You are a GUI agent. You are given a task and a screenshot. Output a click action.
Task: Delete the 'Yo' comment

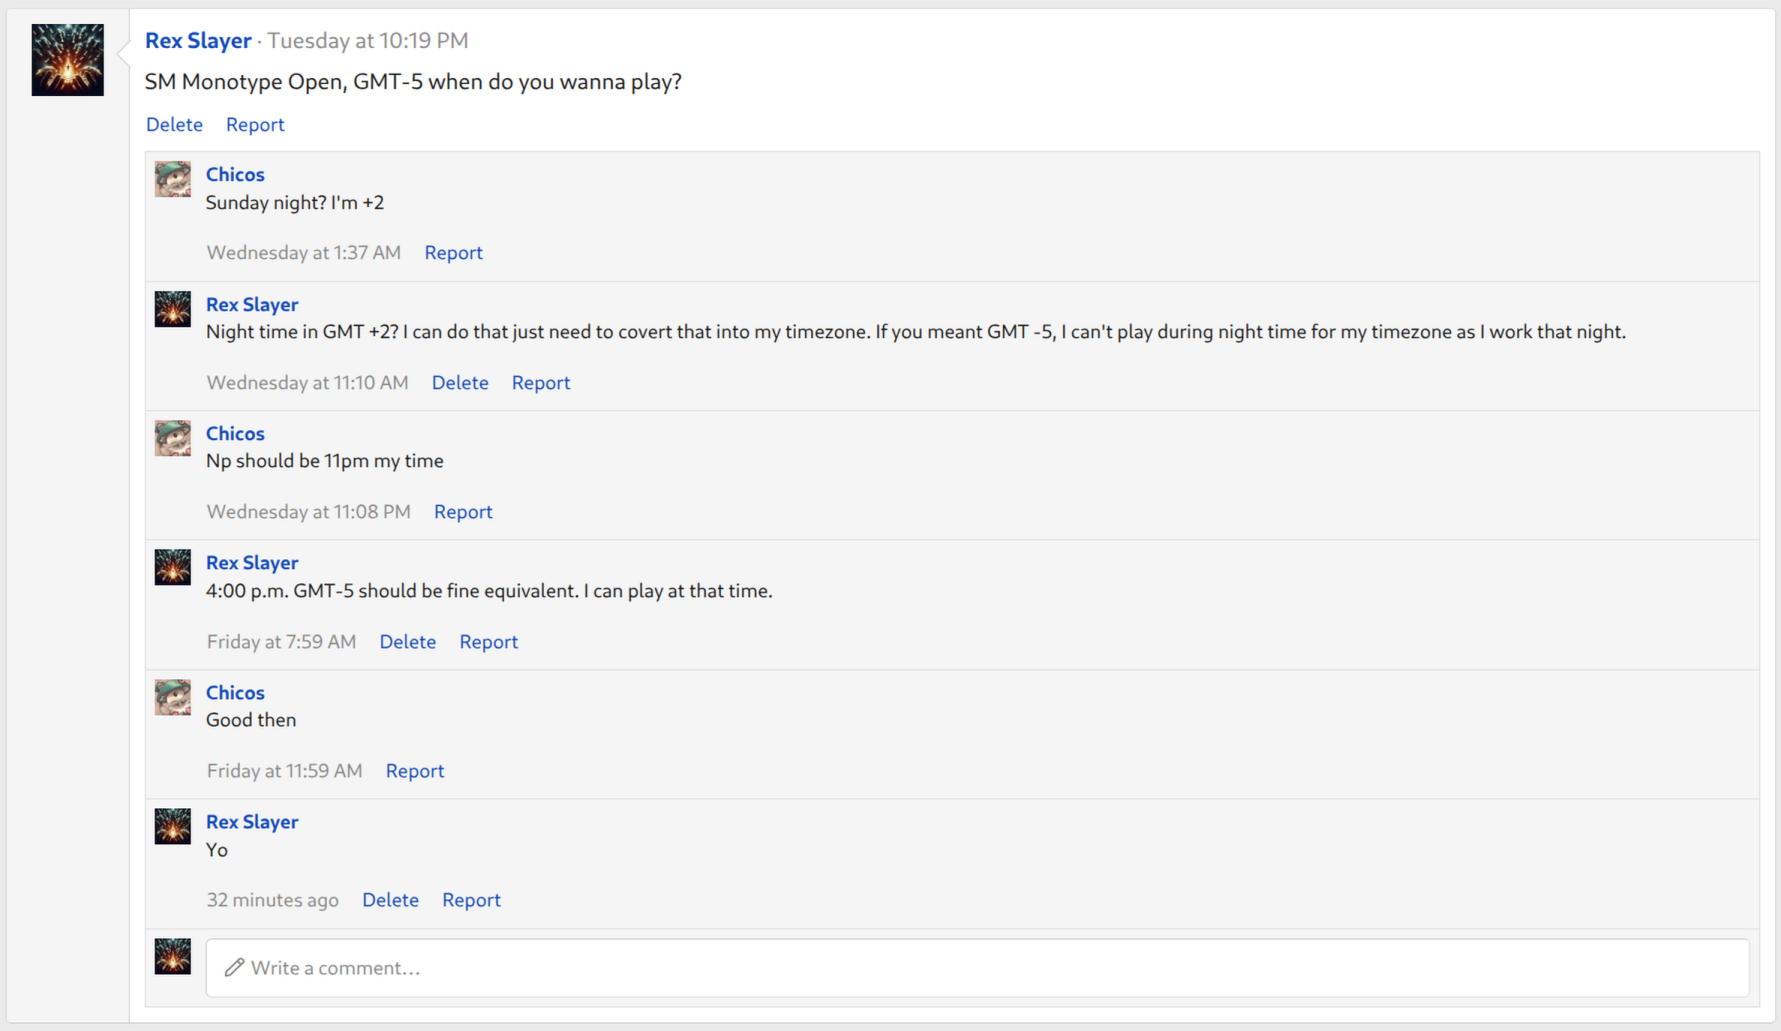390,900
